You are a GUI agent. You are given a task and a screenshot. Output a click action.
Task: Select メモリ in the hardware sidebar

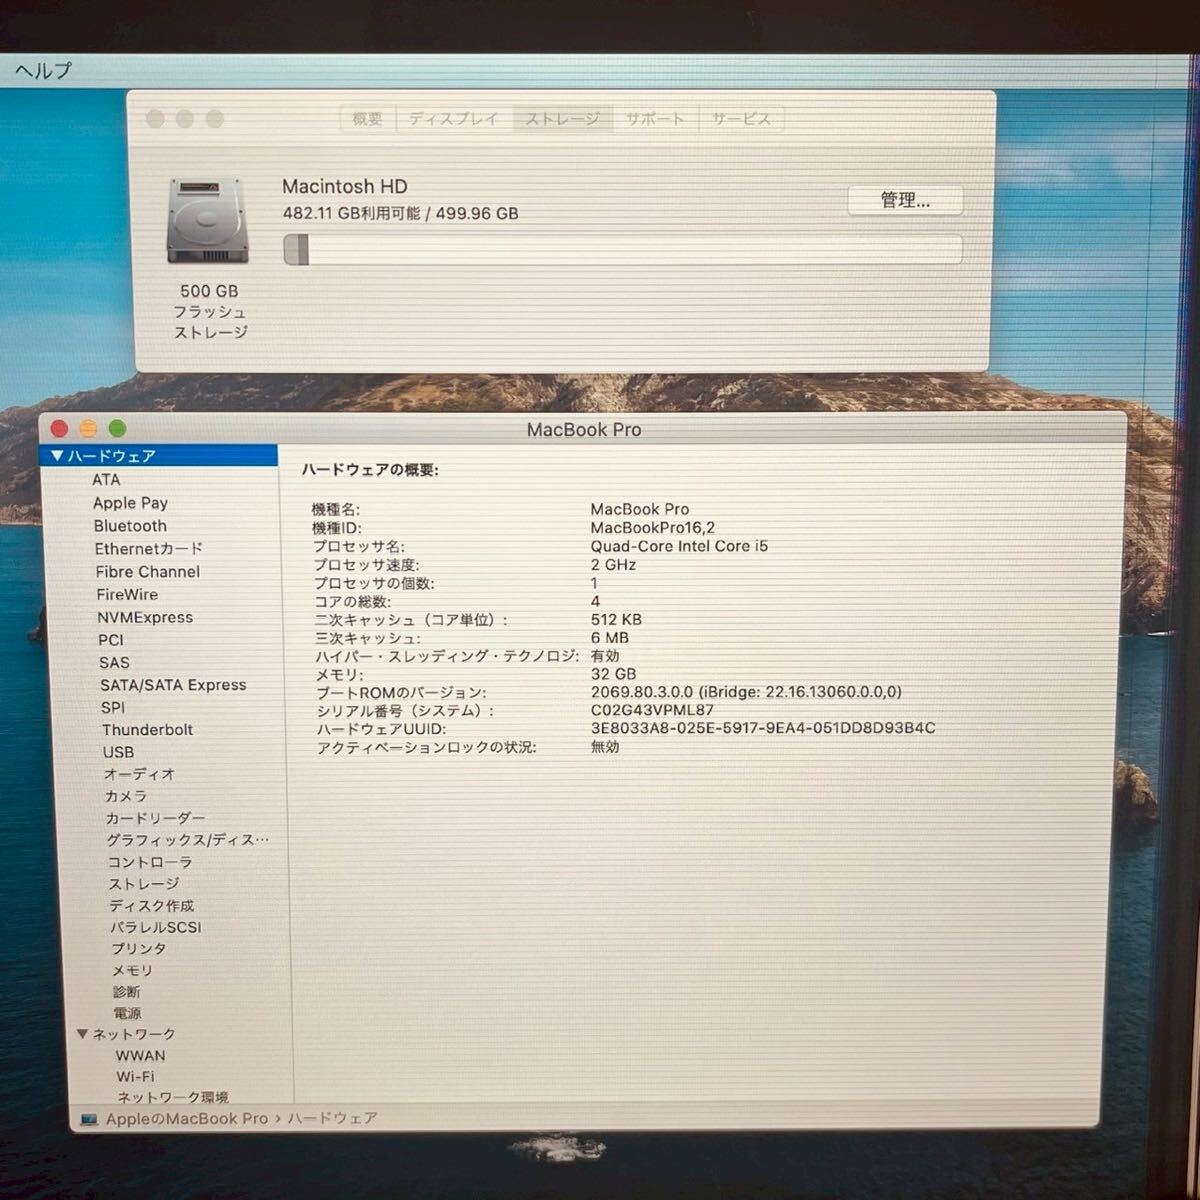pos(133,971)
